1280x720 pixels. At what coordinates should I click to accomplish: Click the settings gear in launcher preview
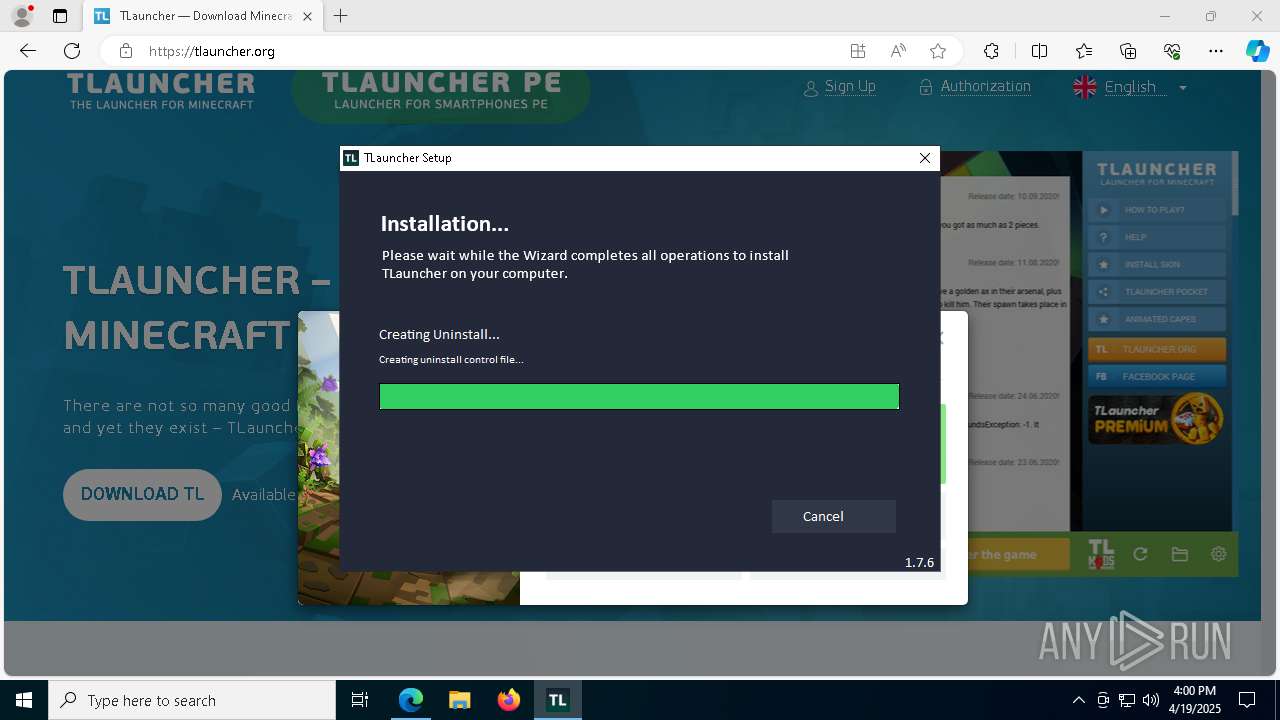[1218, 554]
